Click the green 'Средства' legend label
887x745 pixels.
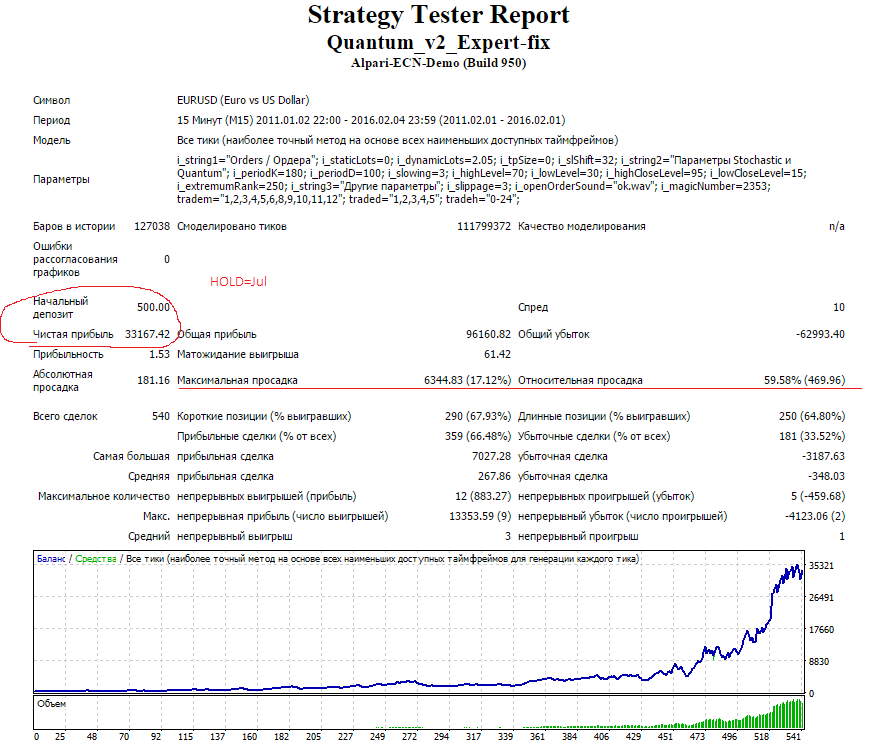[x=96, y=559]
